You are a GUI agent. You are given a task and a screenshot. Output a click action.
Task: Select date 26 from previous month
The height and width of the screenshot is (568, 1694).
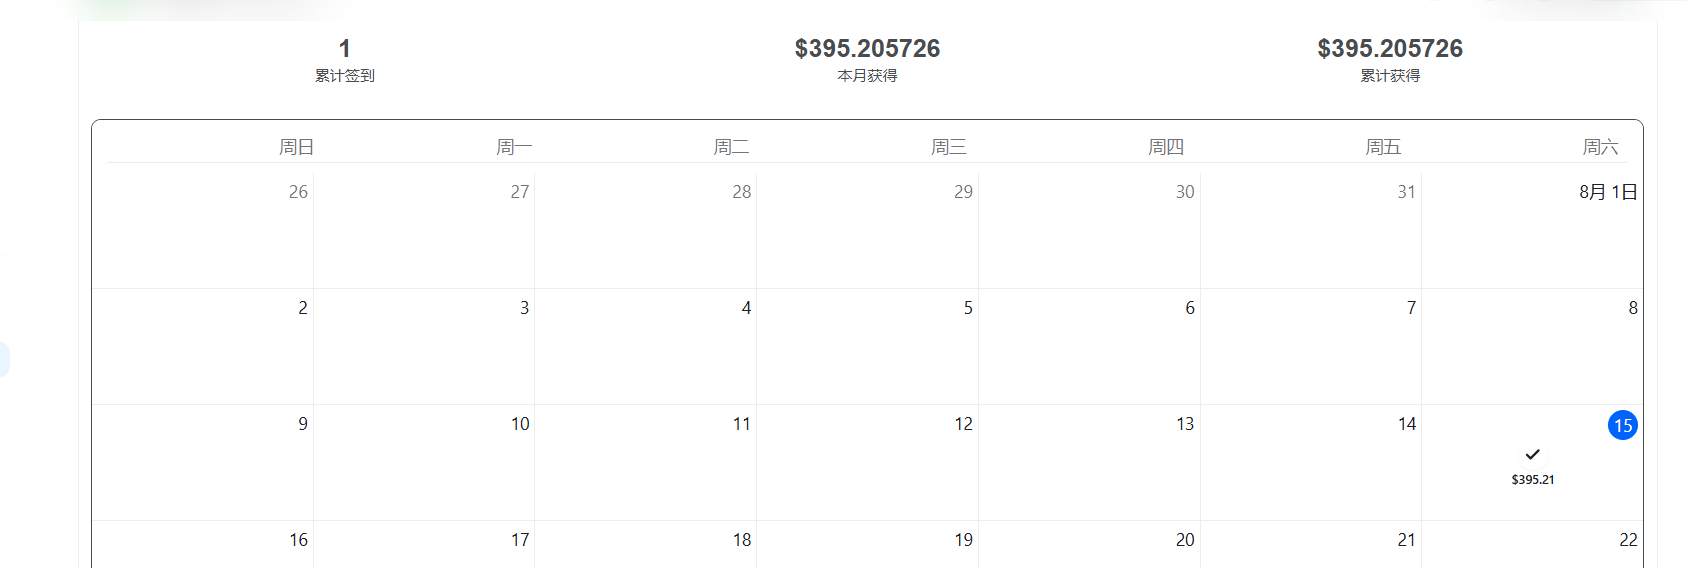[x=298, y=192]
